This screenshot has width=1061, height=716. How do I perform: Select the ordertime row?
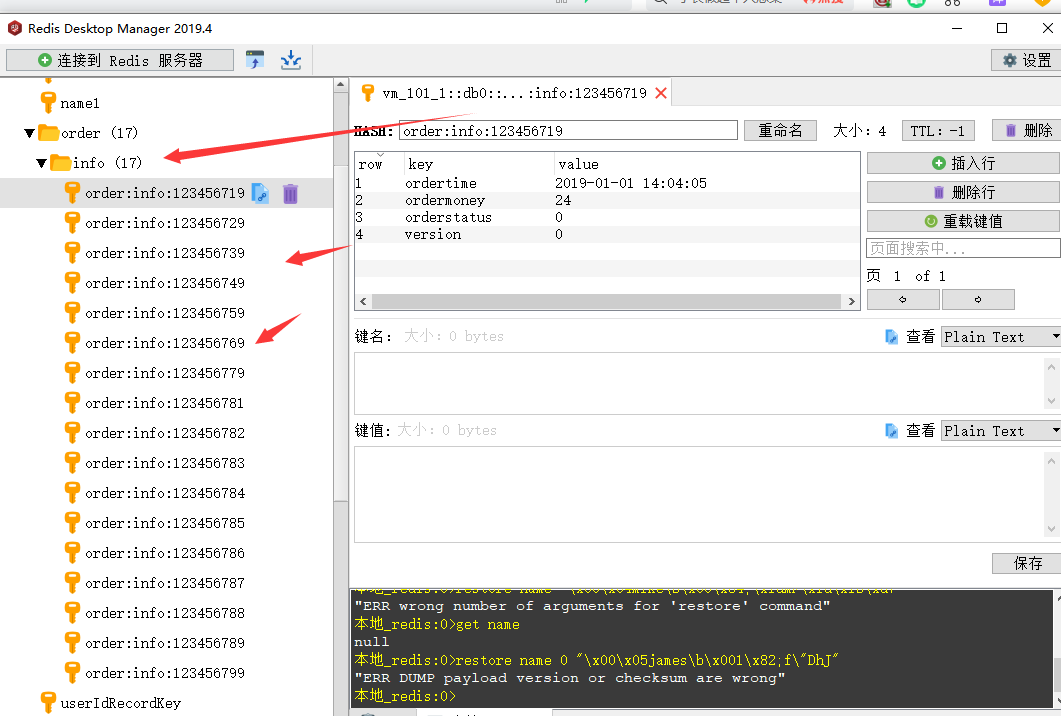[607, 183]
